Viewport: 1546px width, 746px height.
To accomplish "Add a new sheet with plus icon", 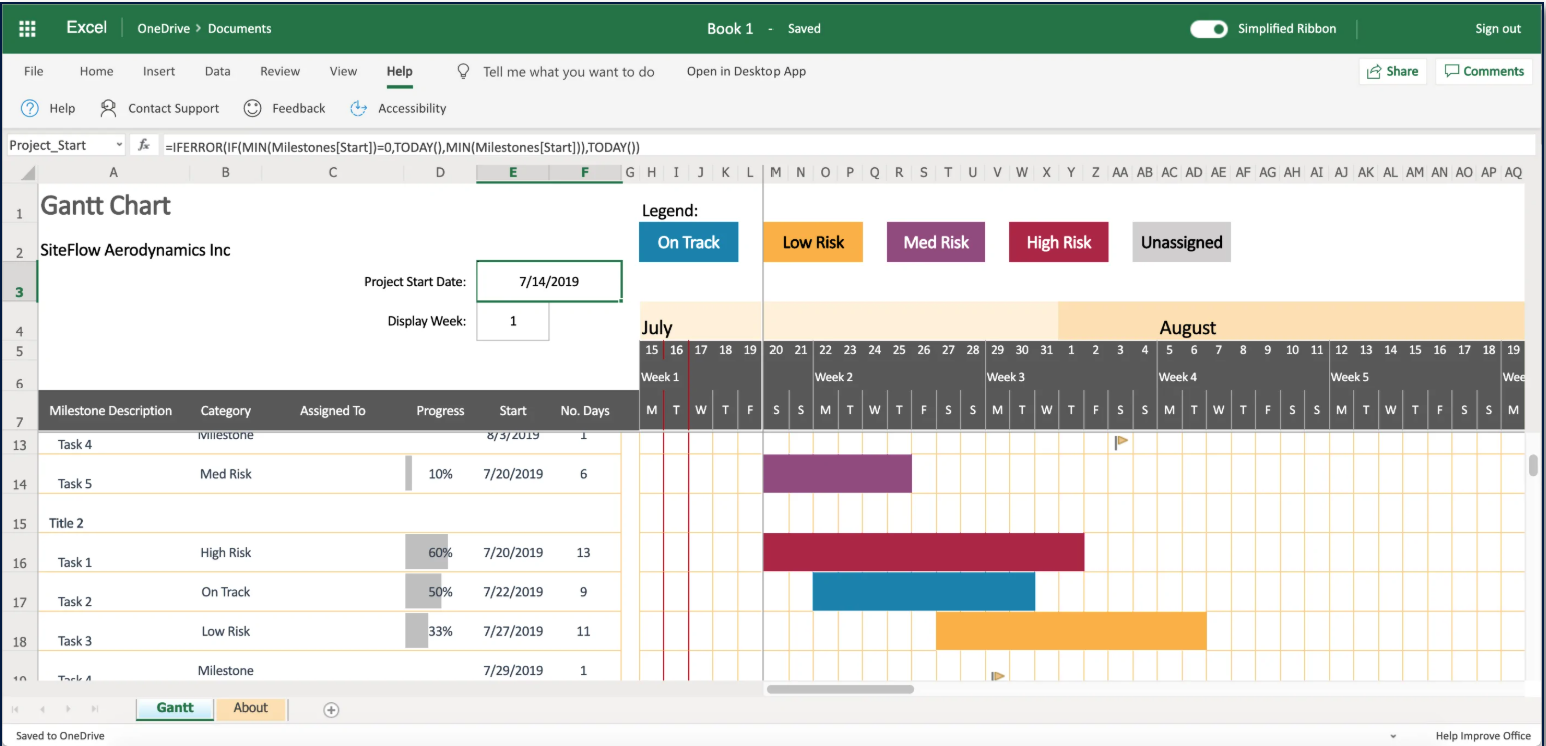I will [x=331, y=710].
